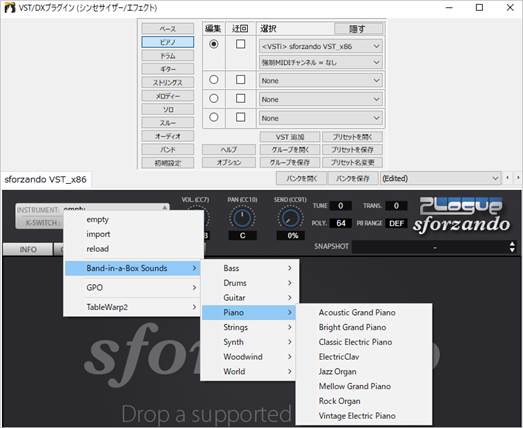Load Bright Grand Piano
Screen dimensions: 523x428
[364, 327]
